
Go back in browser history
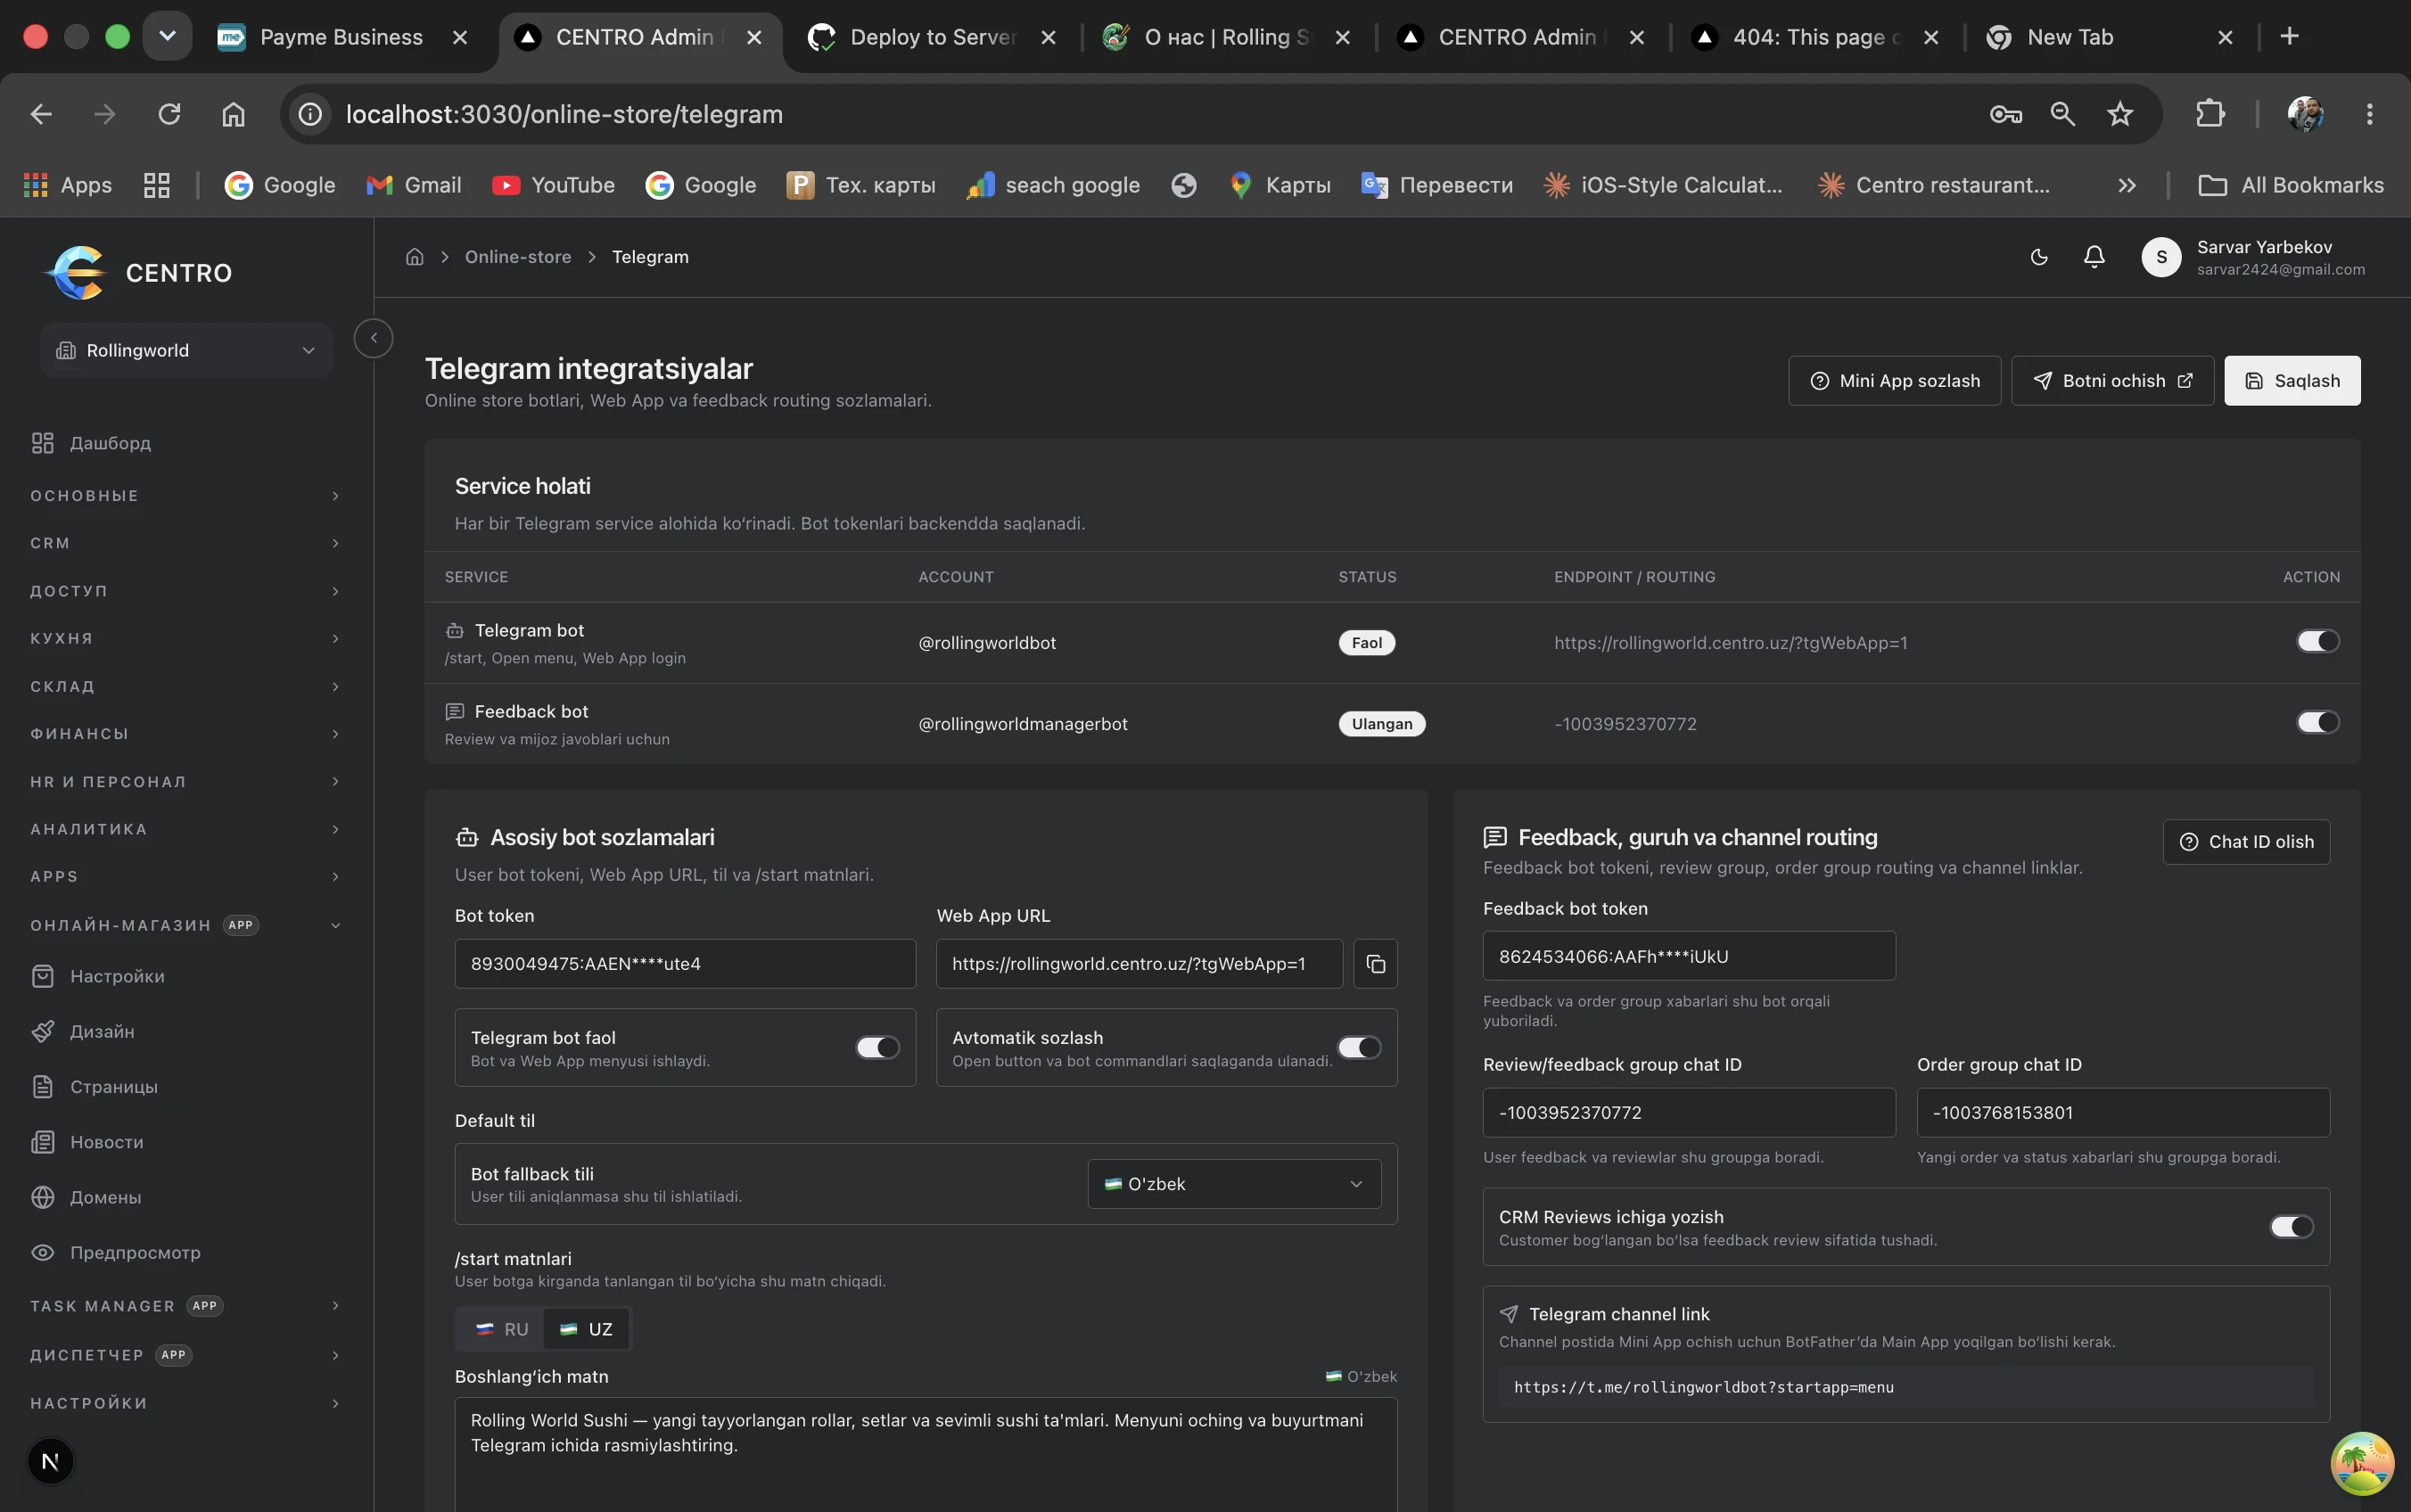click(x=41, y=114)
